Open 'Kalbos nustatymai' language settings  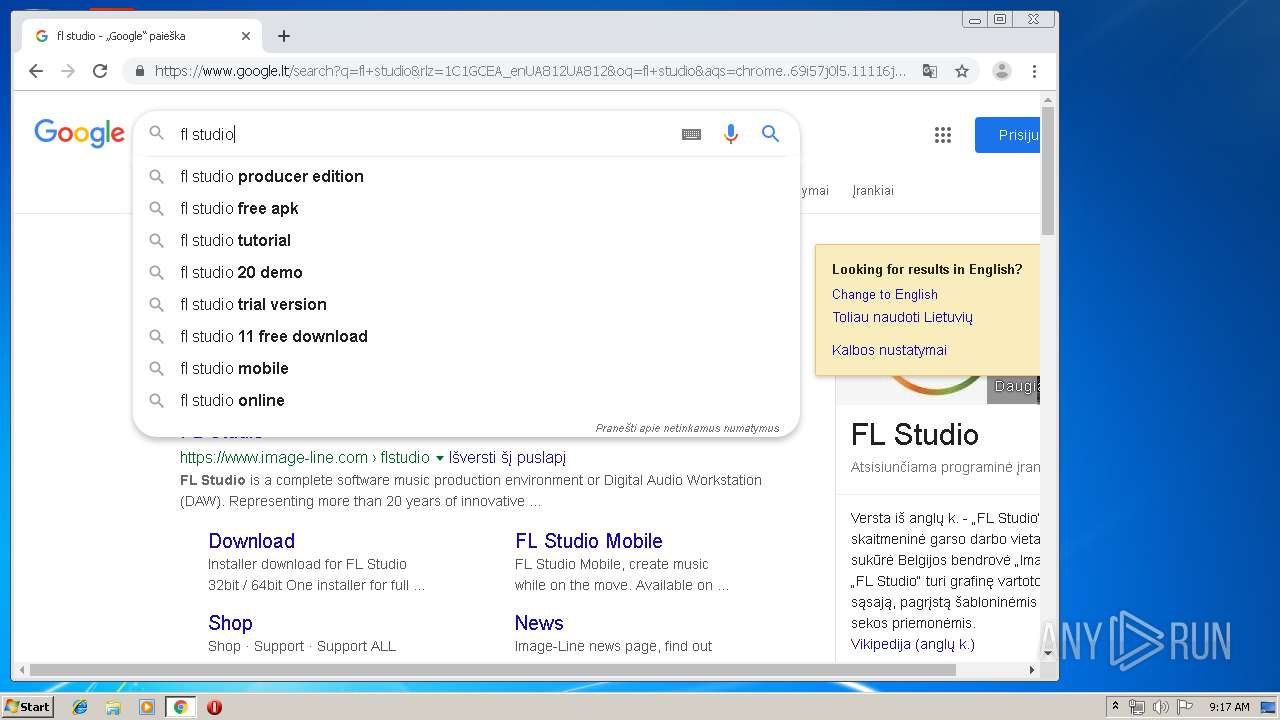point(889,350)
